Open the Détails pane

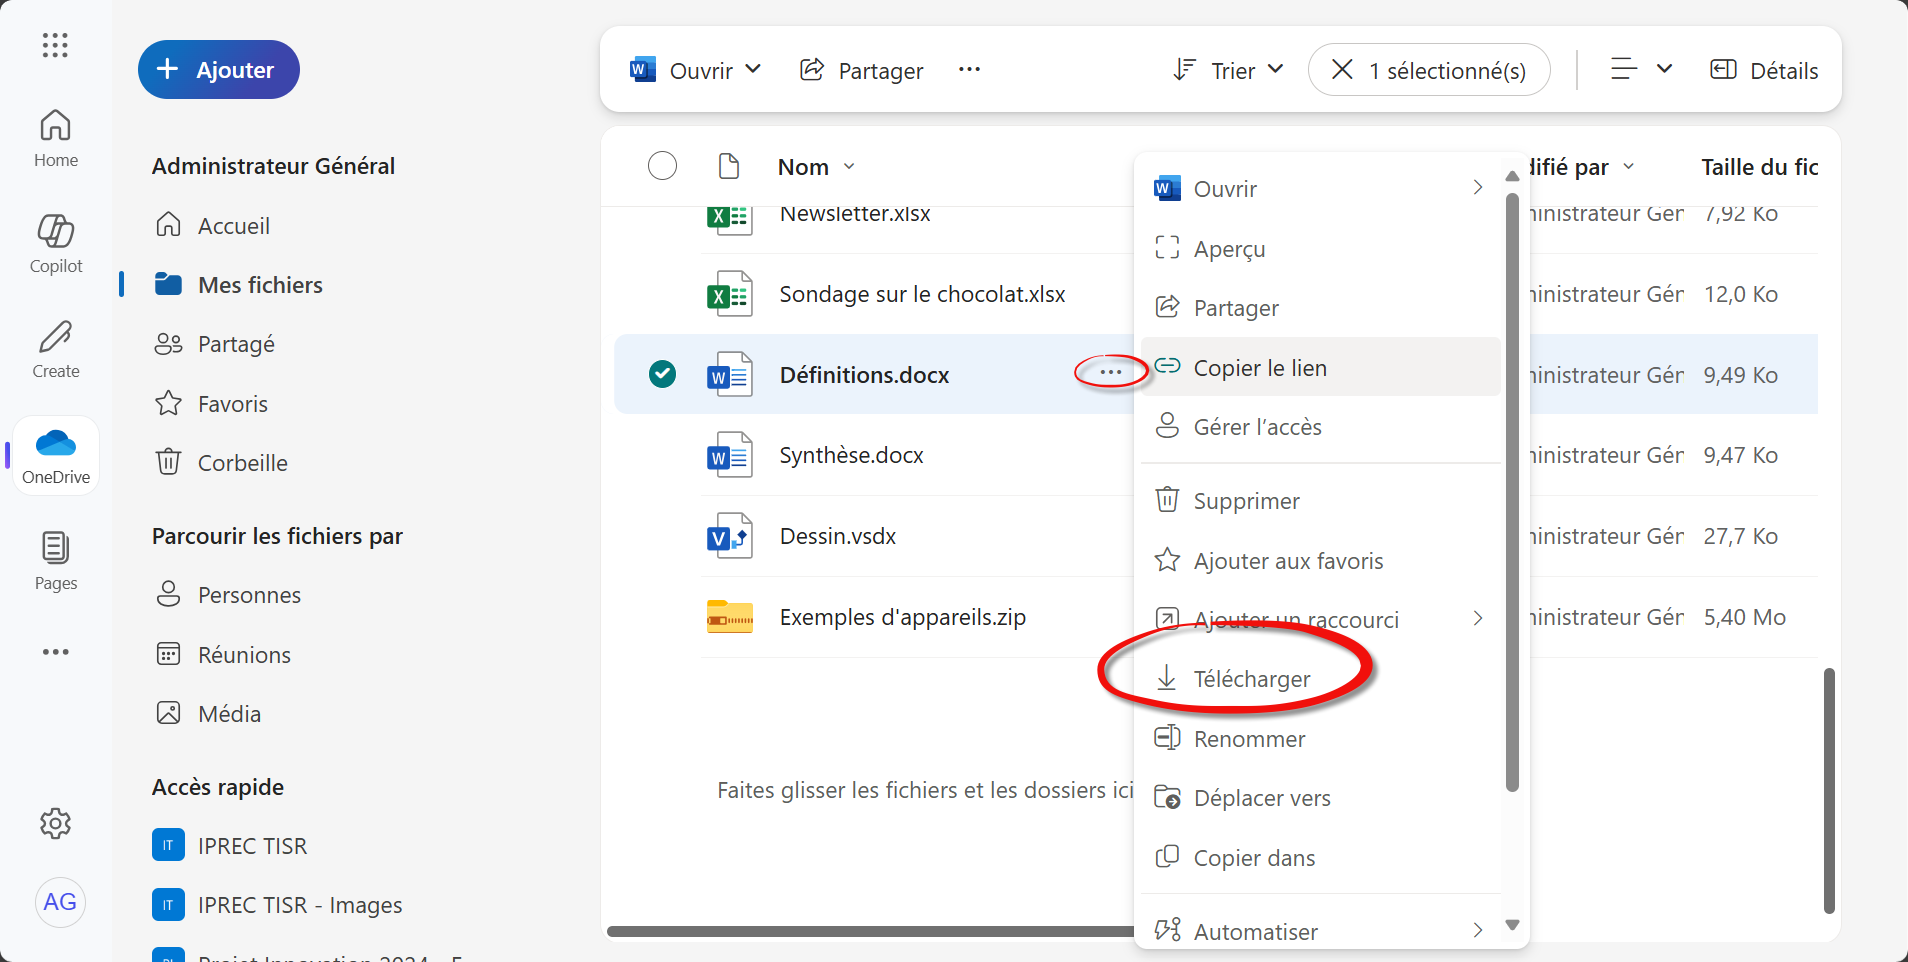(1764, 70)
